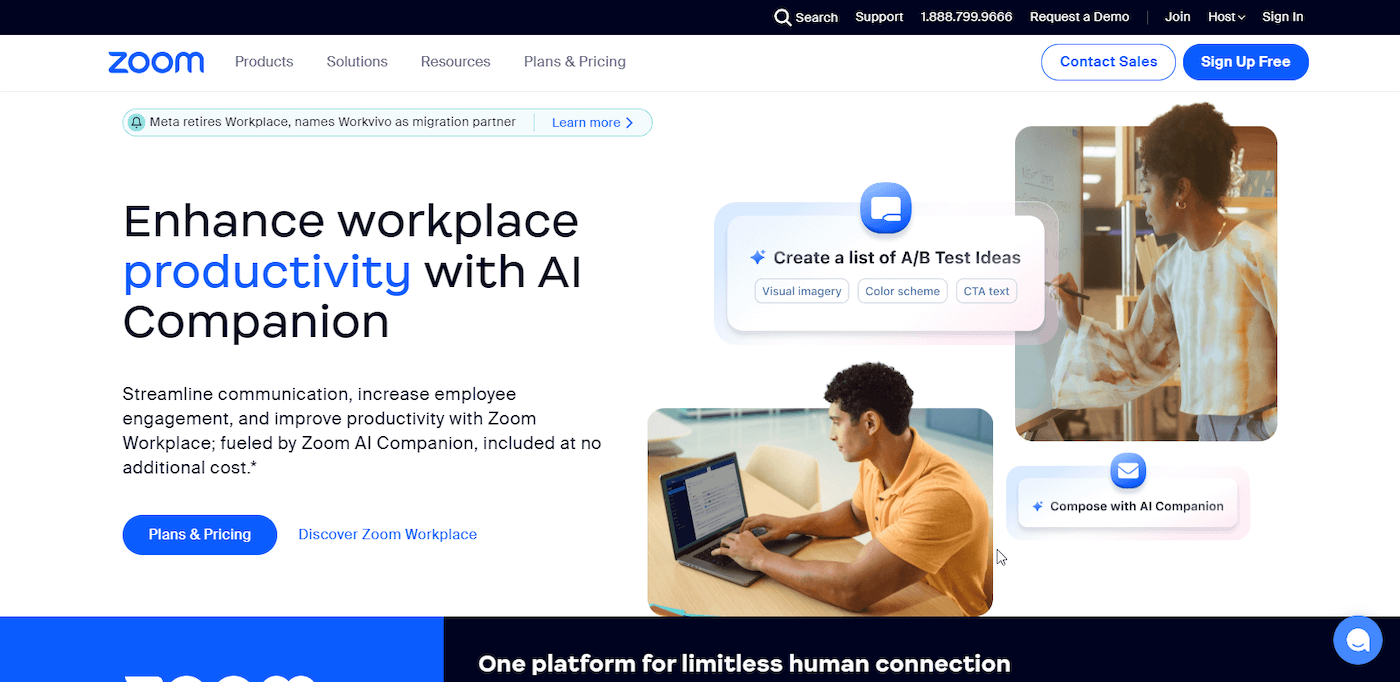Open Plans & Pricing in the navigation bar

575,62
